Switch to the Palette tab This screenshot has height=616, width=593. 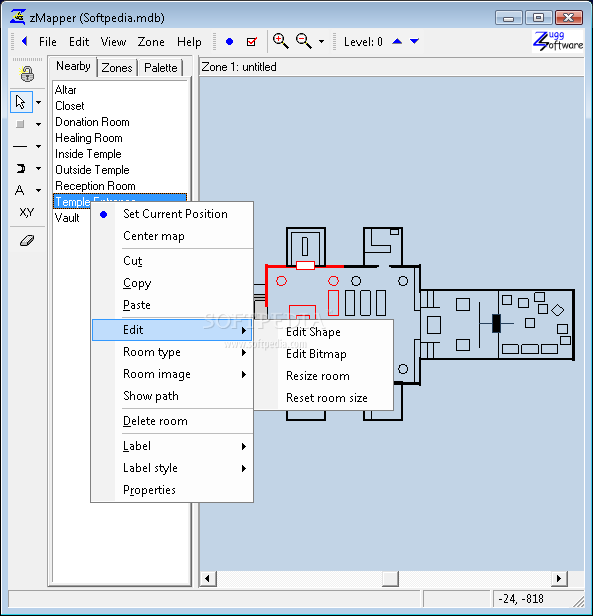(x=160, y=68)
